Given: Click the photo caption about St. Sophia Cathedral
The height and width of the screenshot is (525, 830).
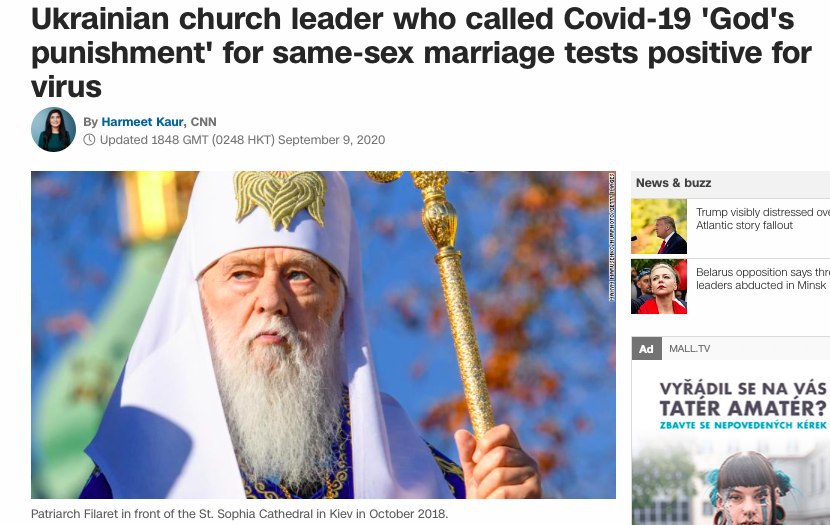Looking at the screenshot, I should 239,514.
